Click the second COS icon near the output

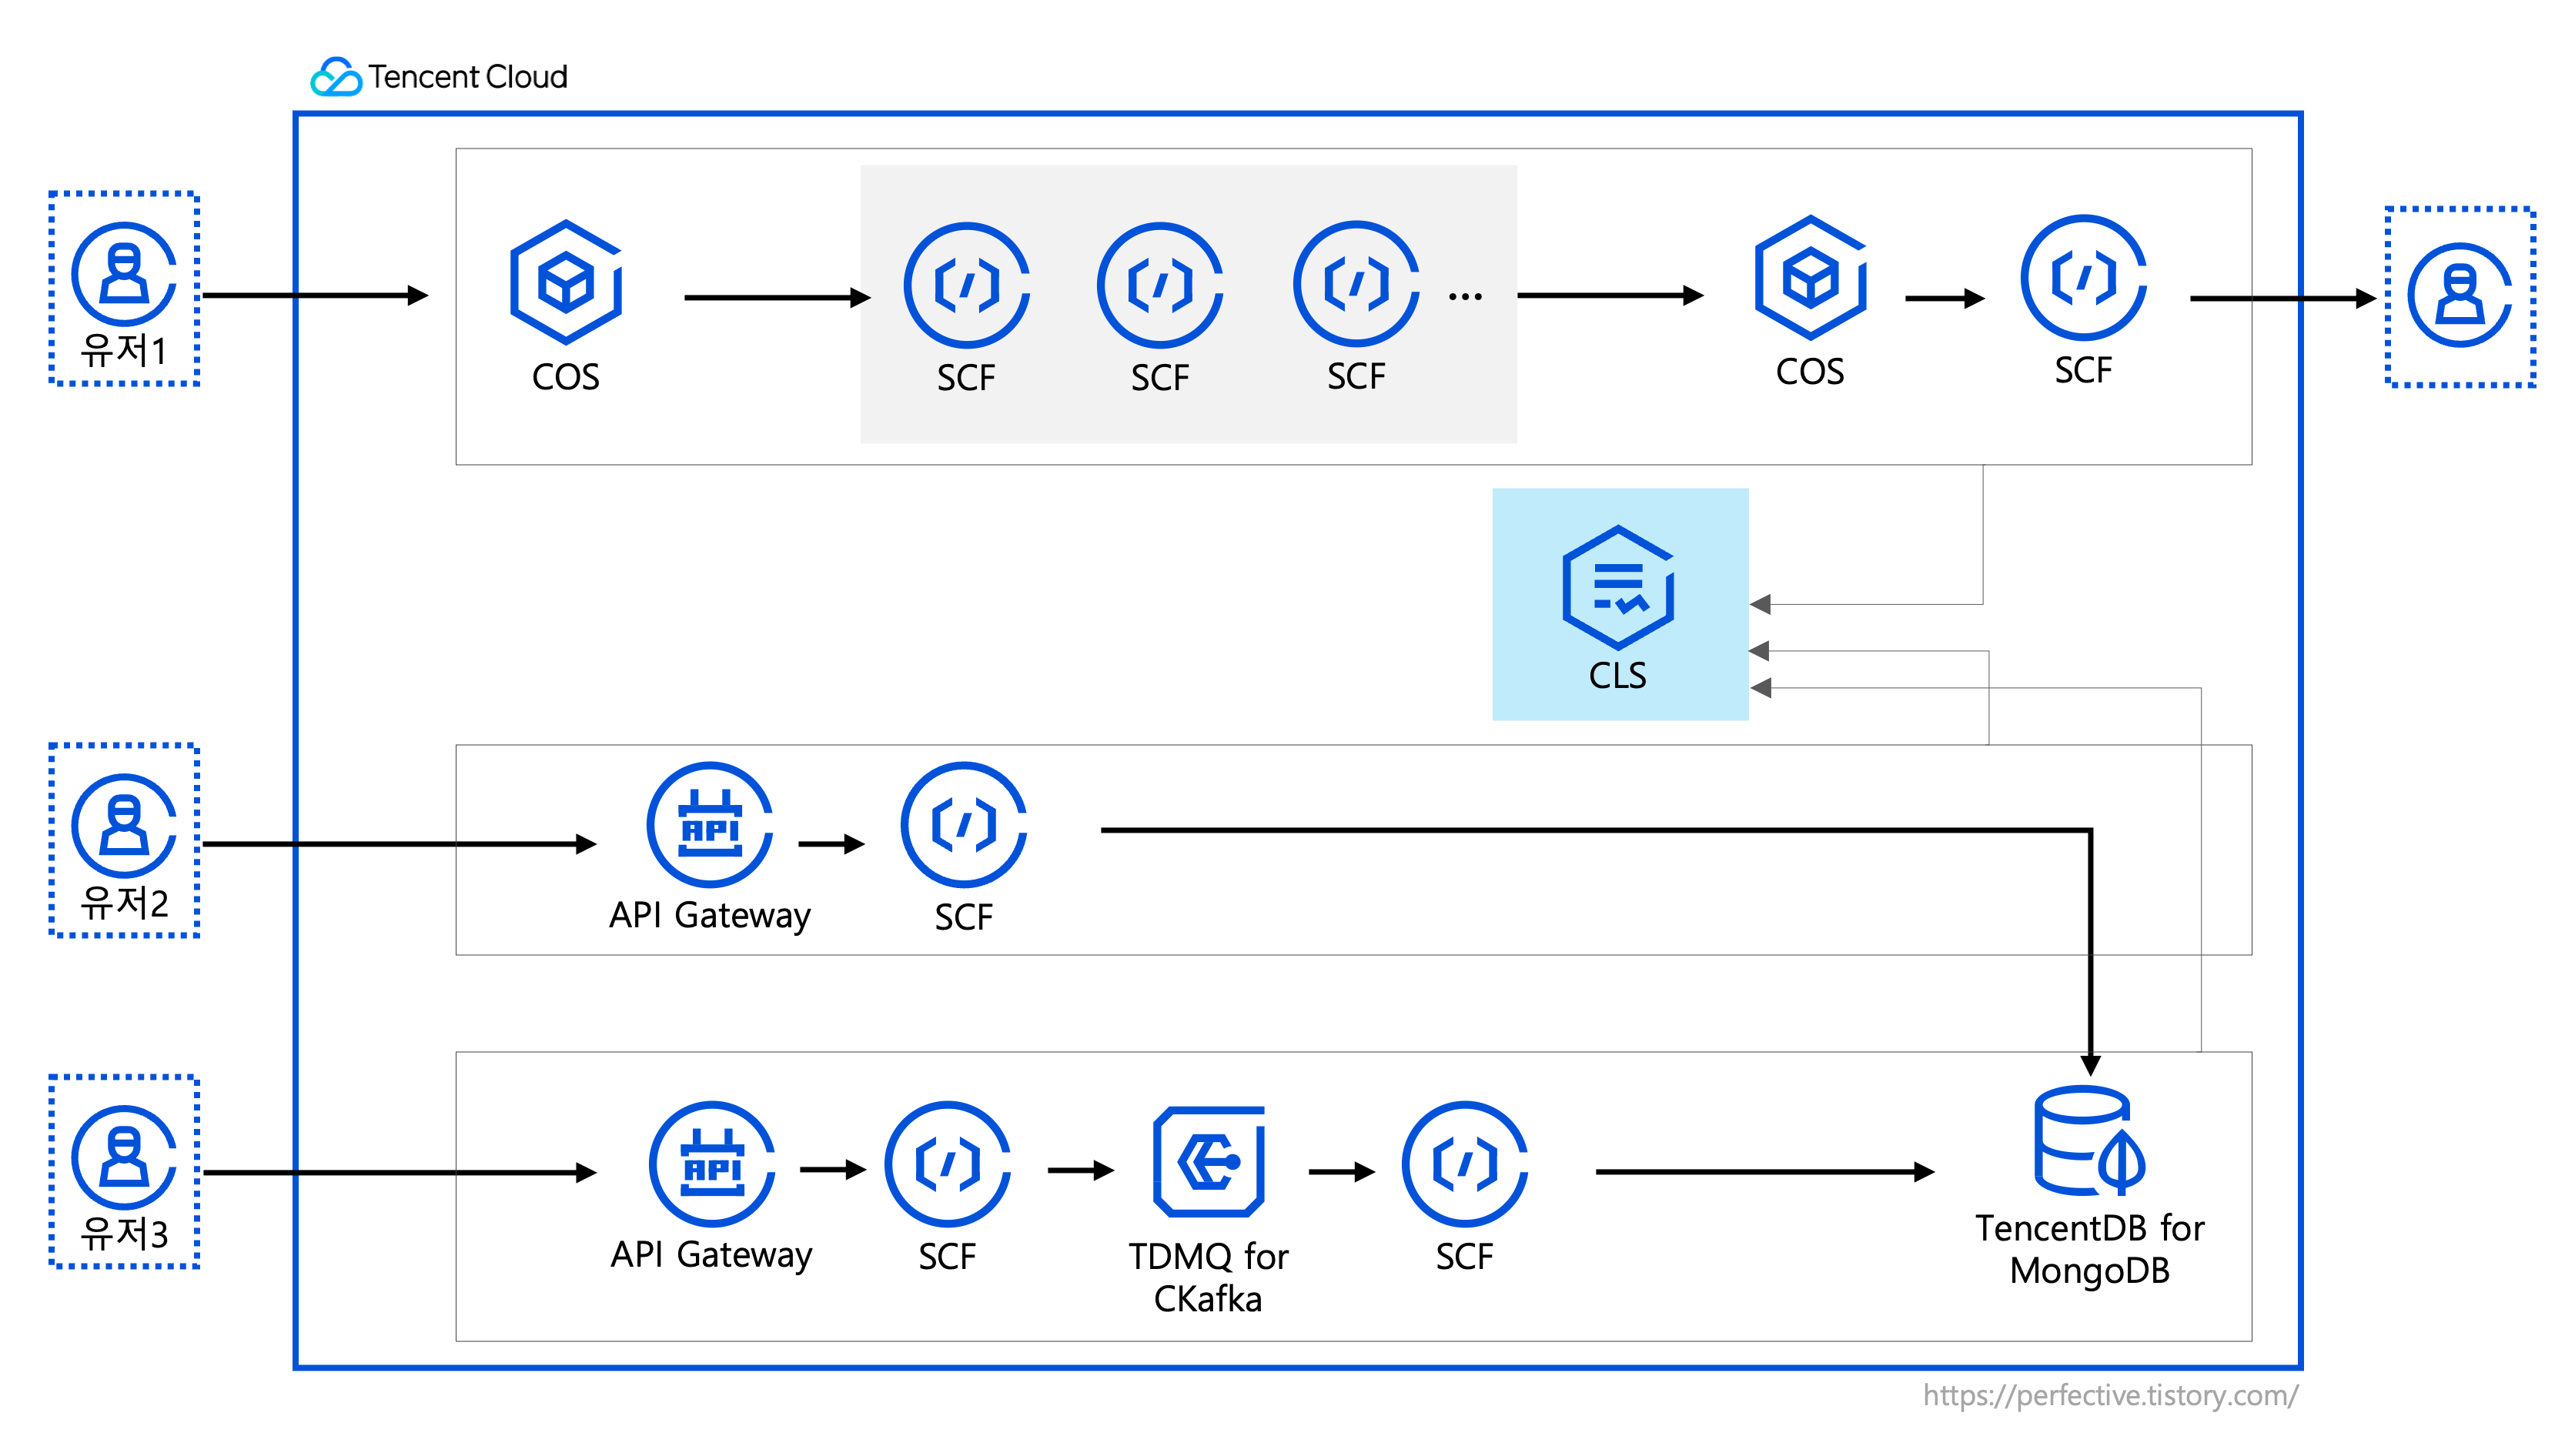click(1810, 277)
